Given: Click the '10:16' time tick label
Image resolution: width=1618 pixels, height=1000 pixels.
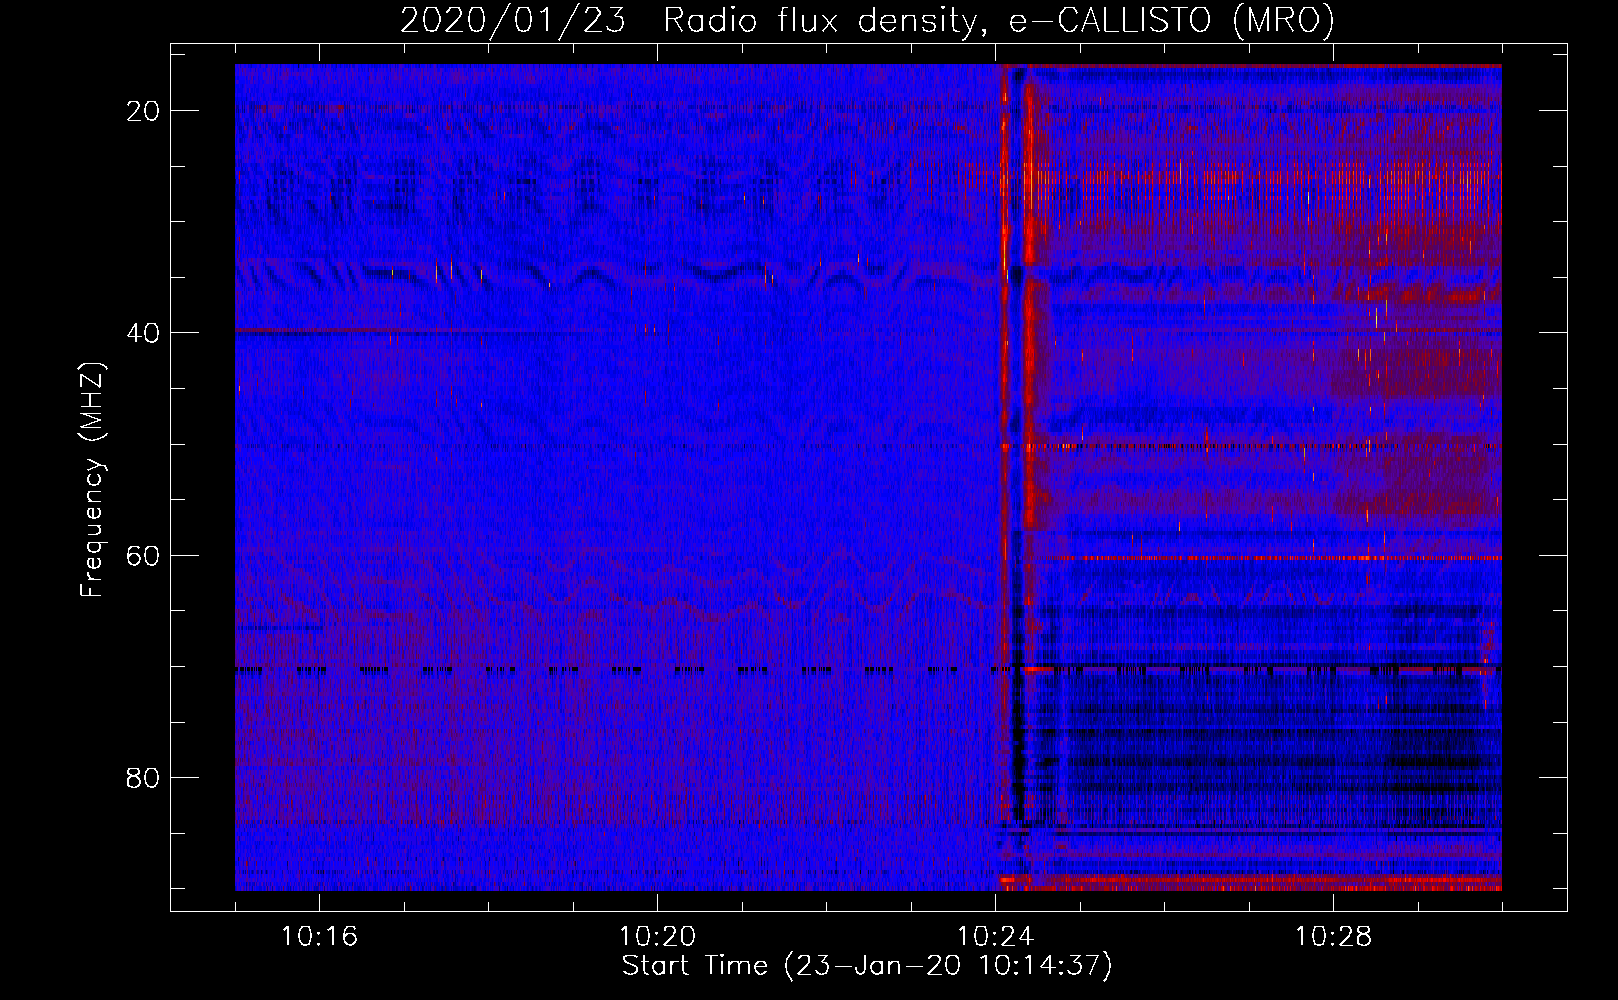Looking at the screenshot, I should pos(319,937).
